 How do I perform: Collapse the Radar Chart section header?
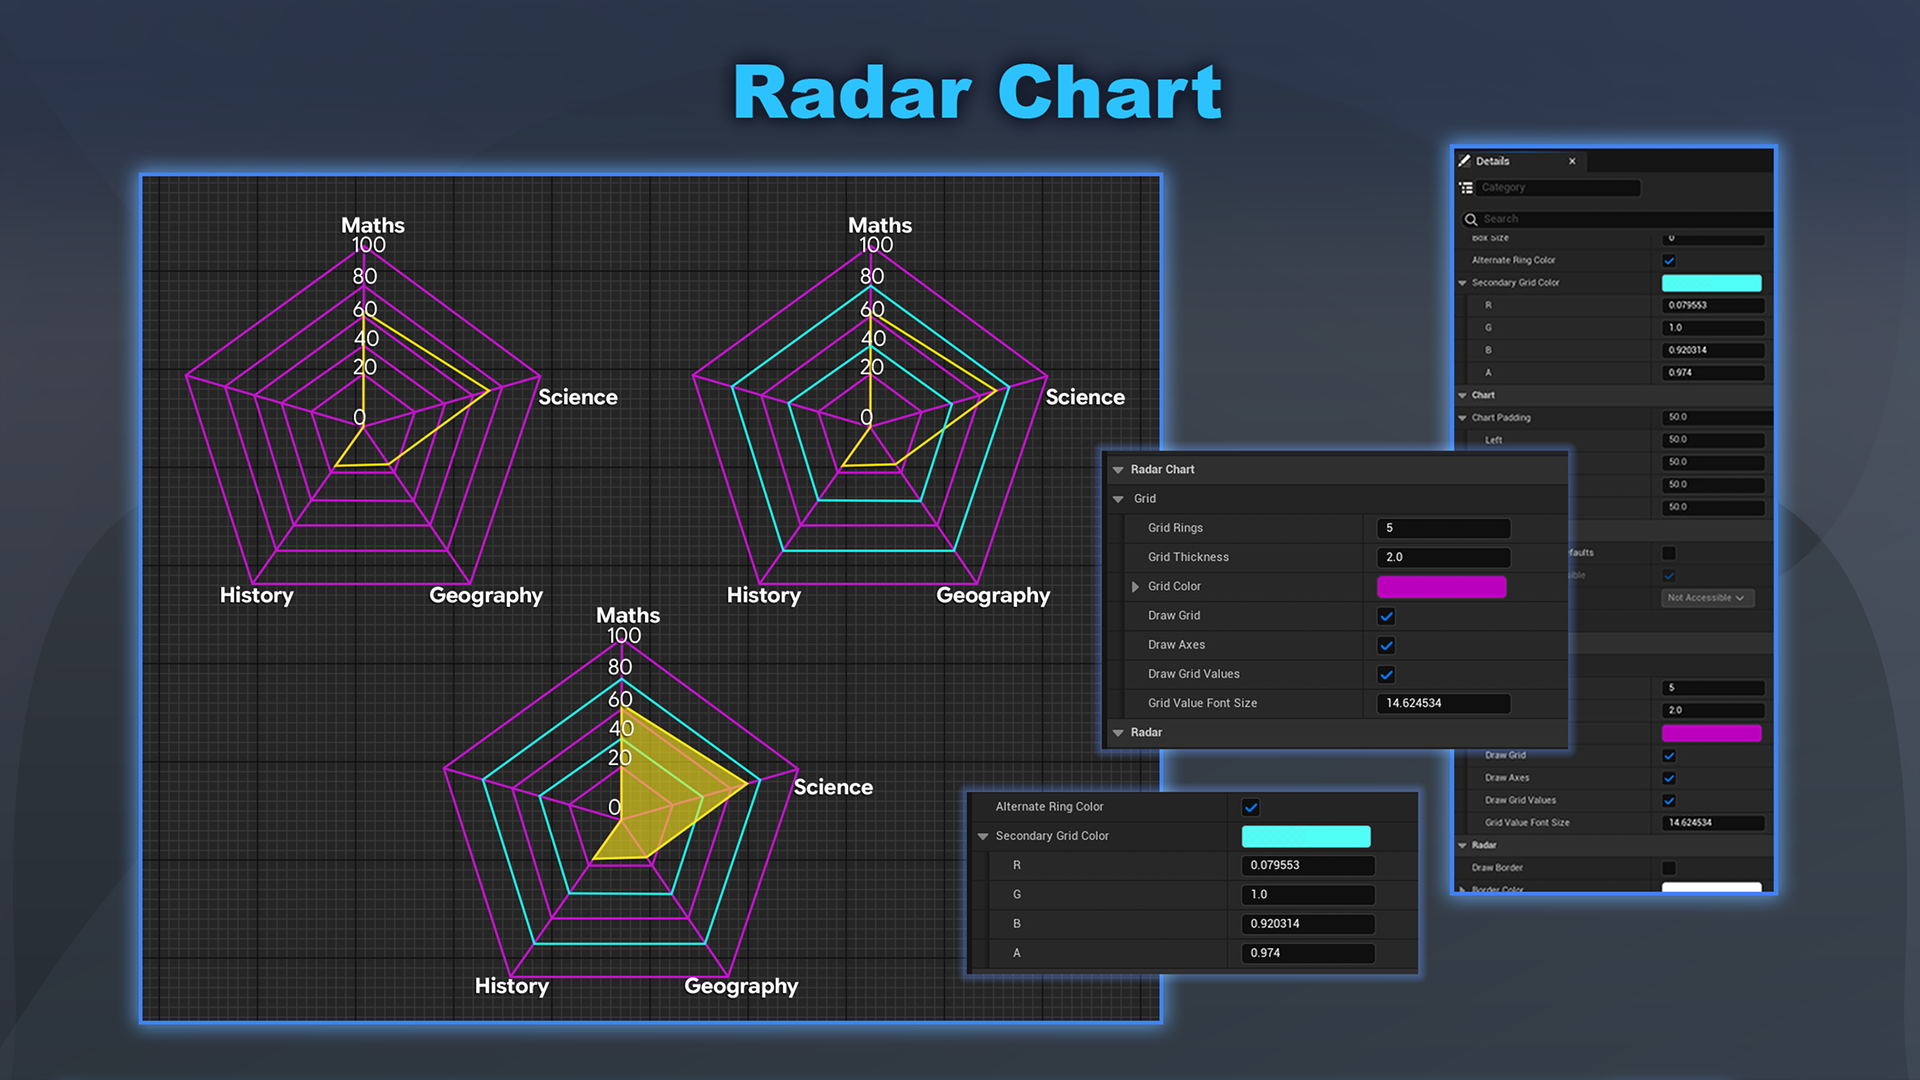pyautogui.click(x=1118, y=470)
